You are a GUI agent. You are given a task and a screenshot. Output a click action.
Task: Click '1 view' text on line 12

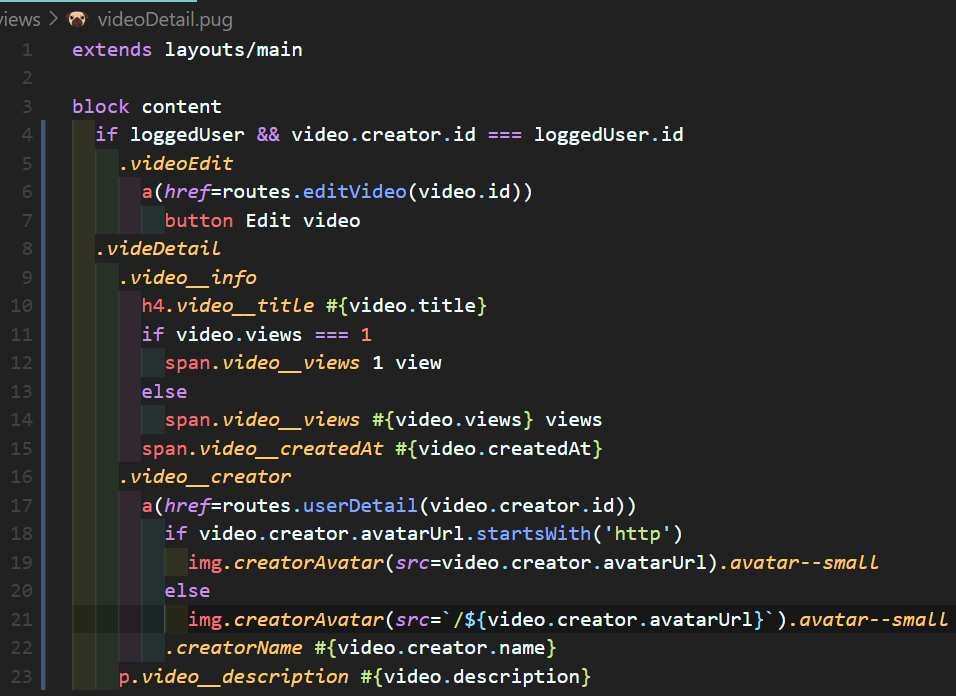[x=407, y=363]
